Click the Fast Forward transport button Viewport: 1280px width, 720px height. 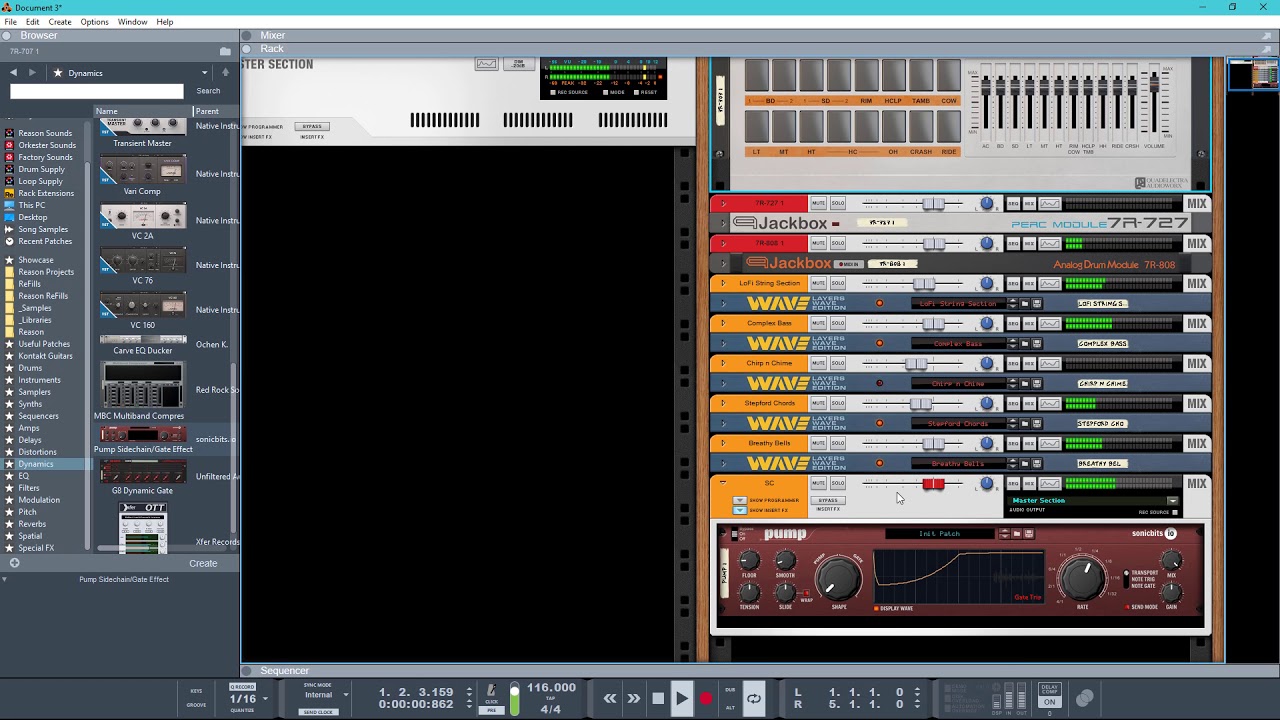[x=634, y=699]
